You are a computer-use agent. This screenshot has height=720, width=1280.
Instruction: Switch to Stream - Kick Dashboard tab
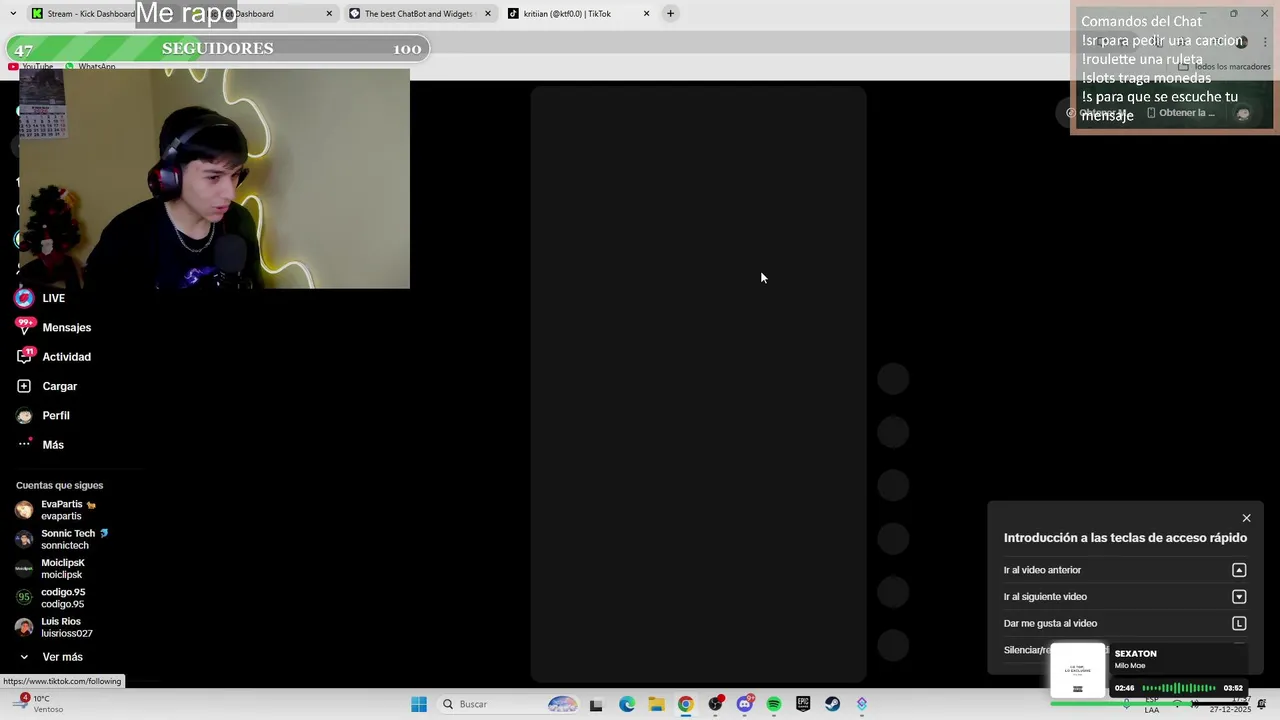82,14
